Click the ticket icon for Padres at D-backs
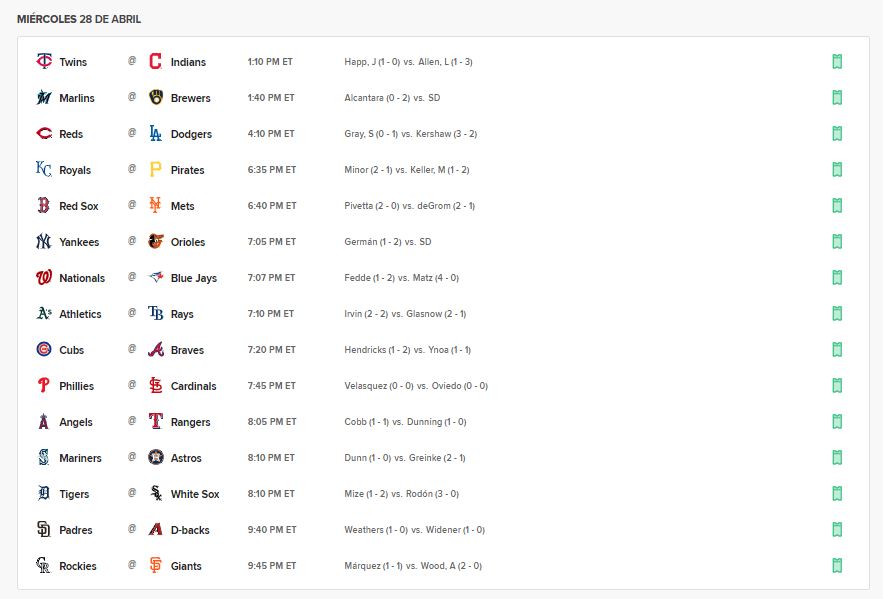Image resolution: width=883 pixels, height=599 pixels. (x=837, y=530)
